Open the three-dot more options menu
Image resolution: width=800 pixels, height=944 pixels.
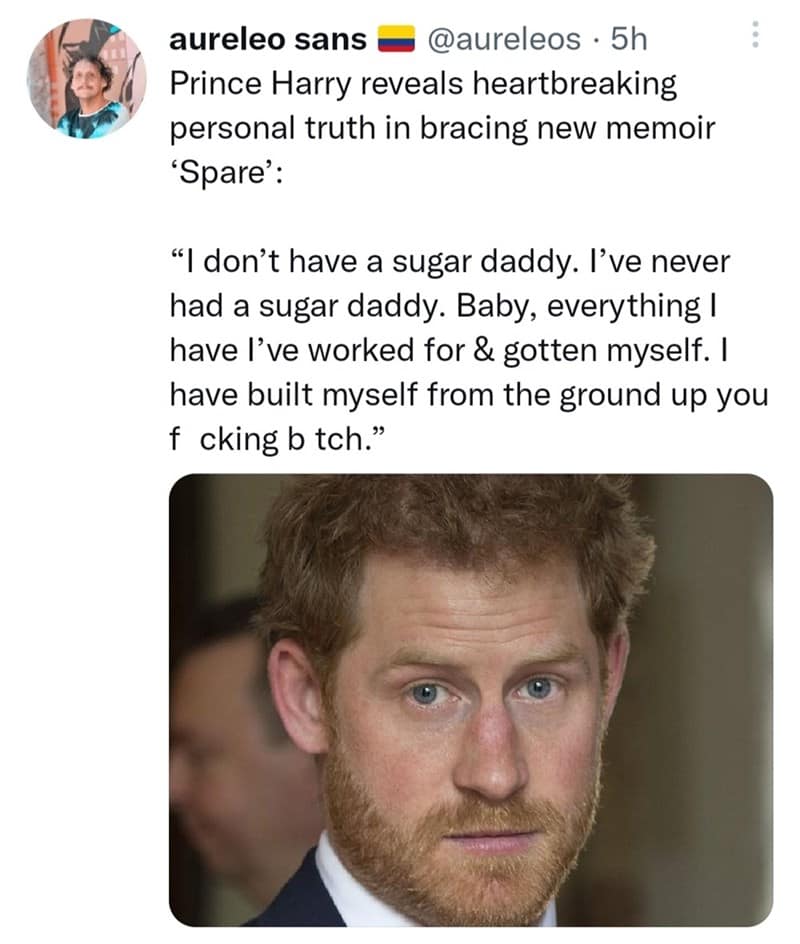click(x=755, y=38)
